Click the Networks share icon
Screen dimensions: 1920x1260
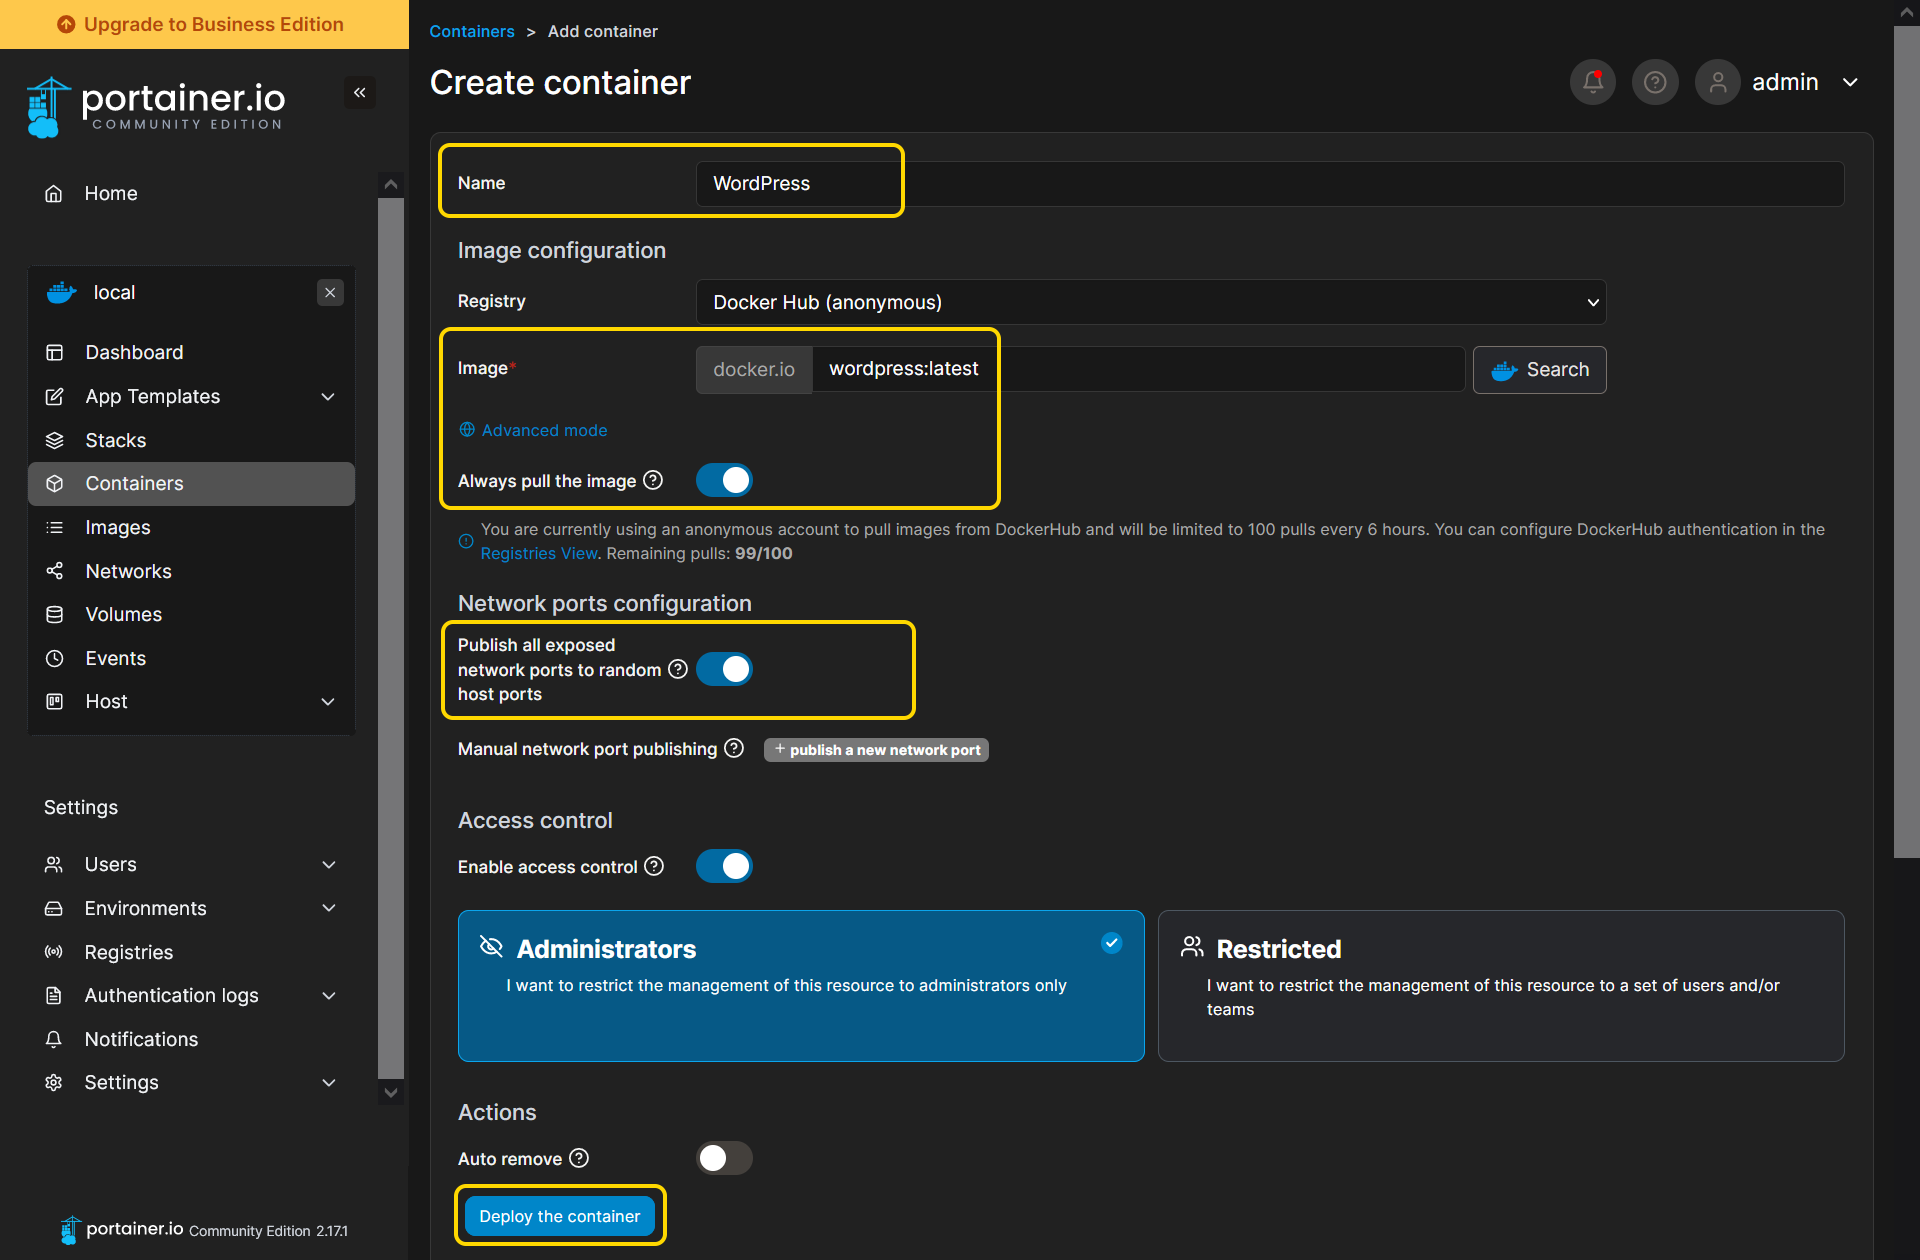pyautogui.click(x=55, y=571)
